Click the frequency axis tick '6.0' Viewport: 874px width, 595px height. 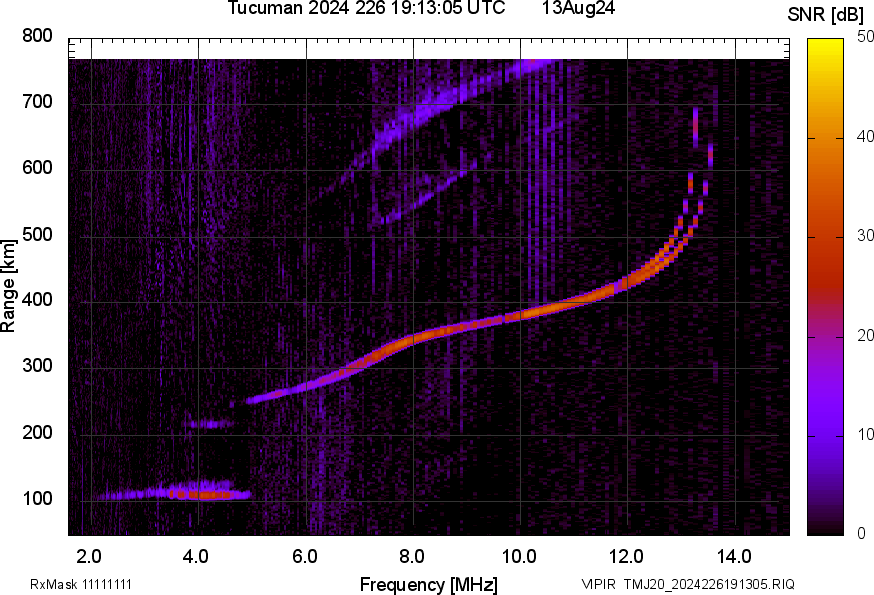(304, 556)
